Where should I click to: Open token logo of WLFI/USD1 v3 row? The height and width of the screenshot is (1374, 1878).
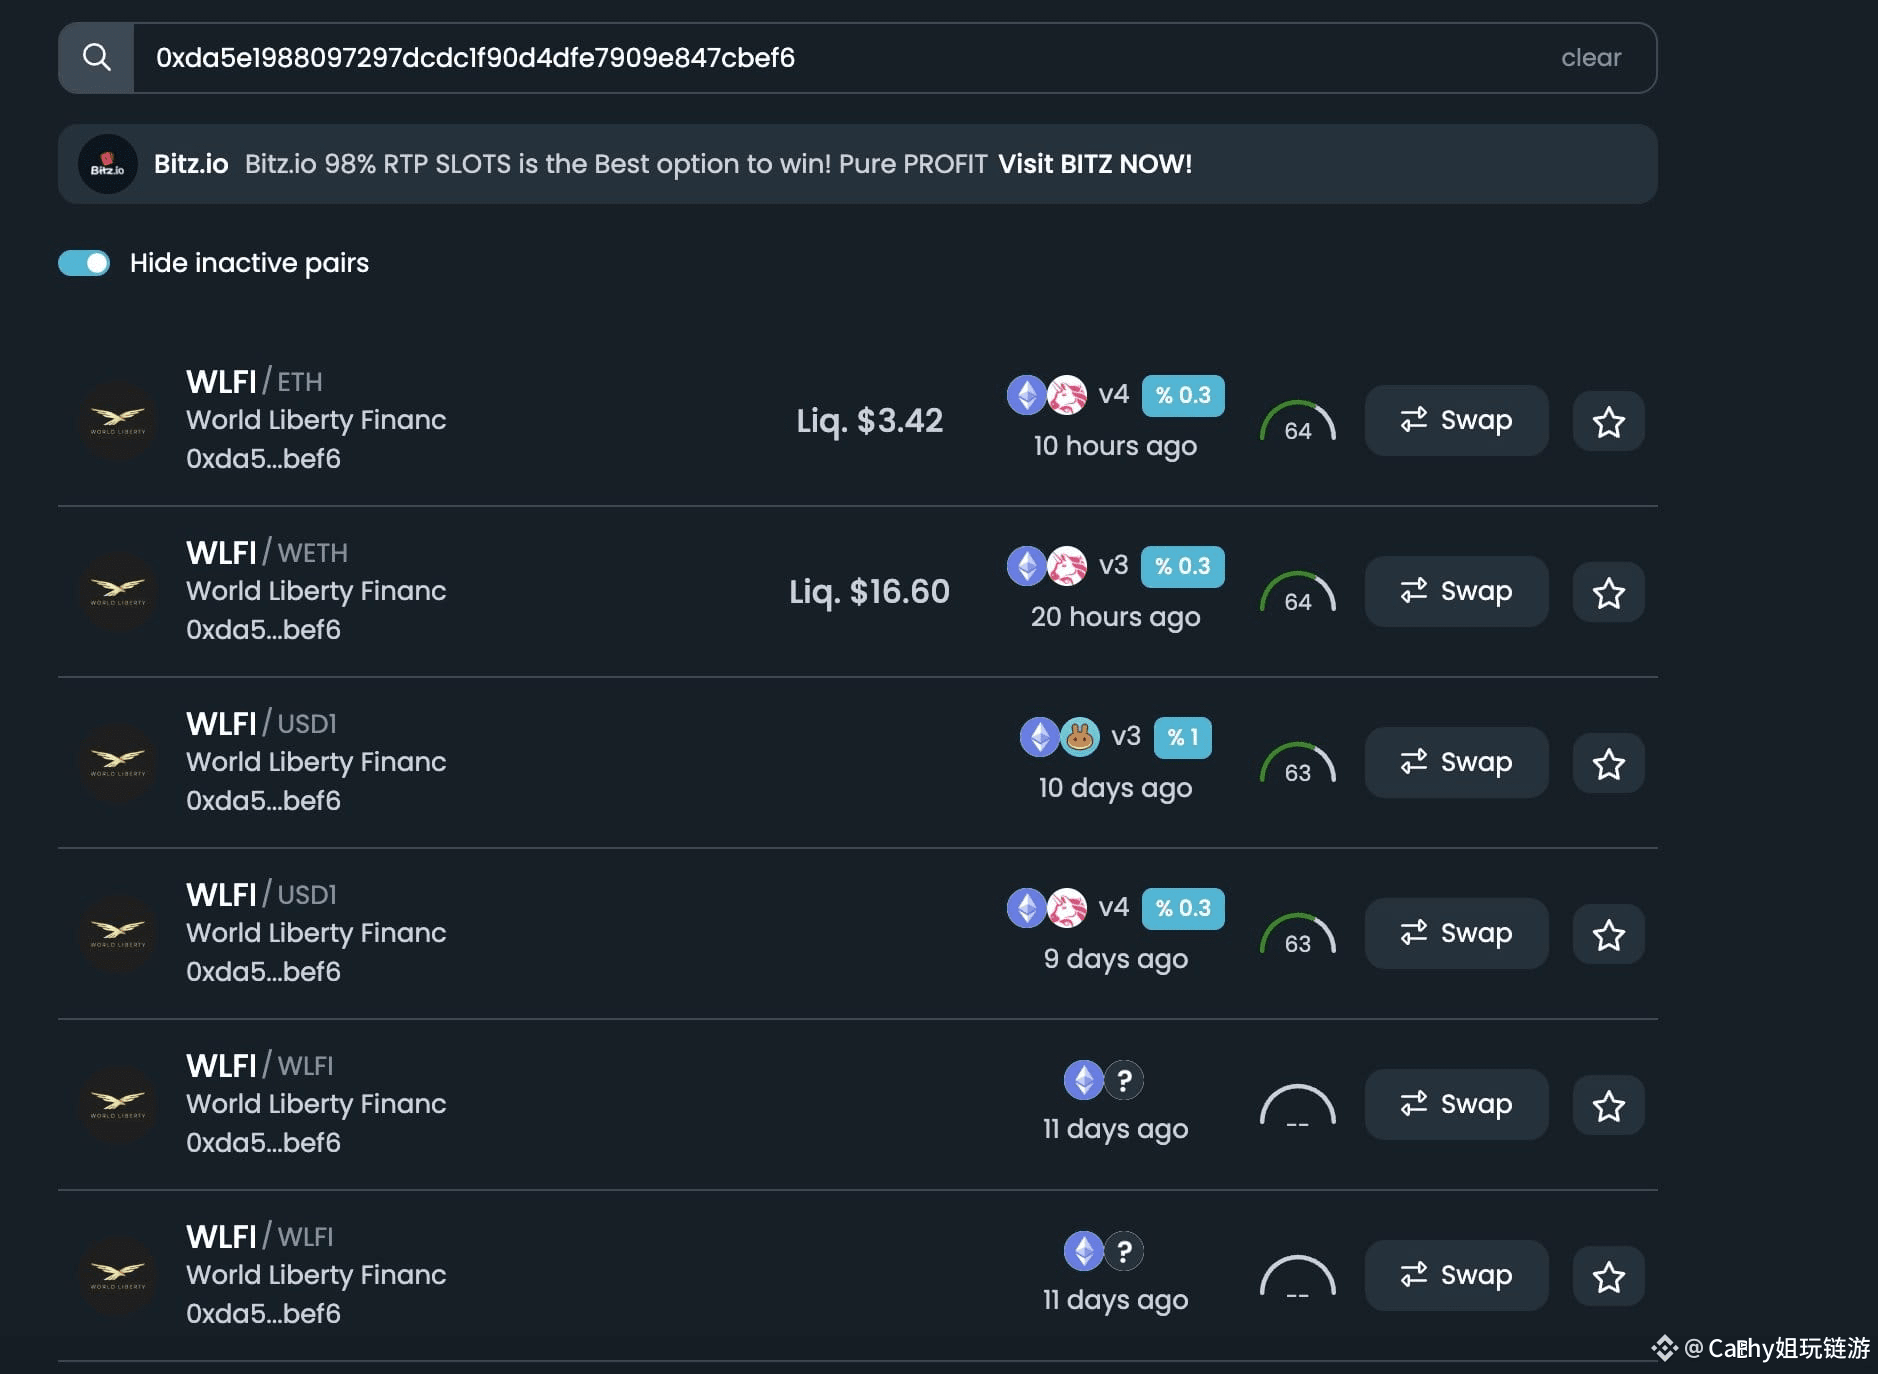point(118,762)
